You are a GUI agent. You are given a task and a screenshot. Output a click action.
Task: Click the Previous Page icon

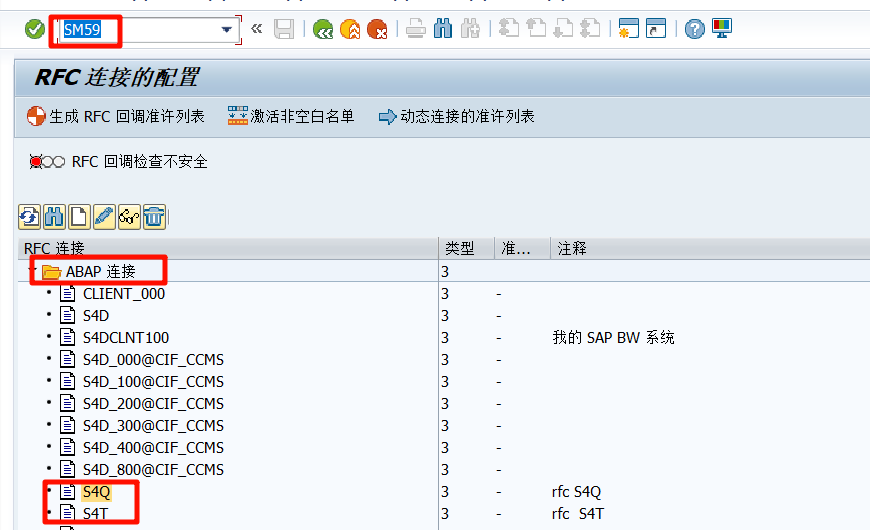click(x=536, y=29)
